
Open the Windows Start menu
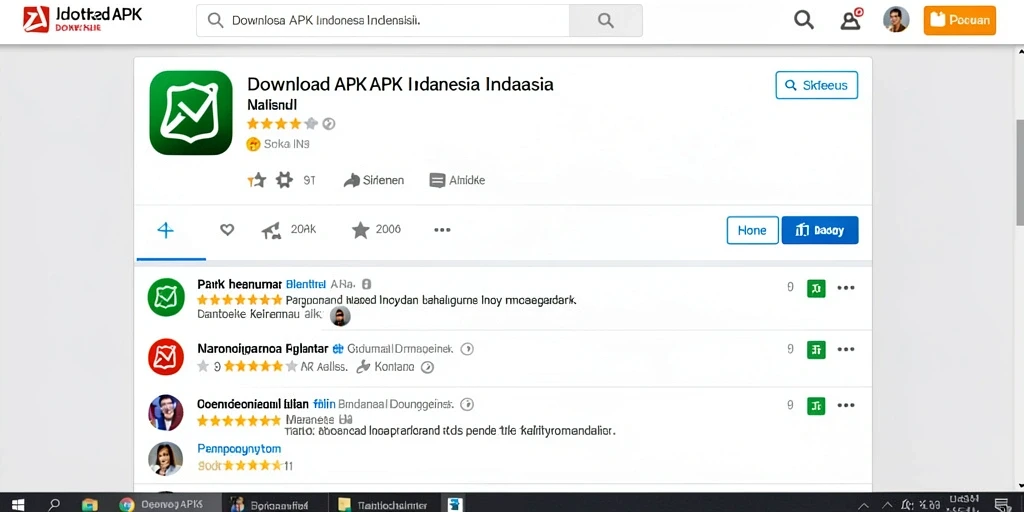pos(18,504)
